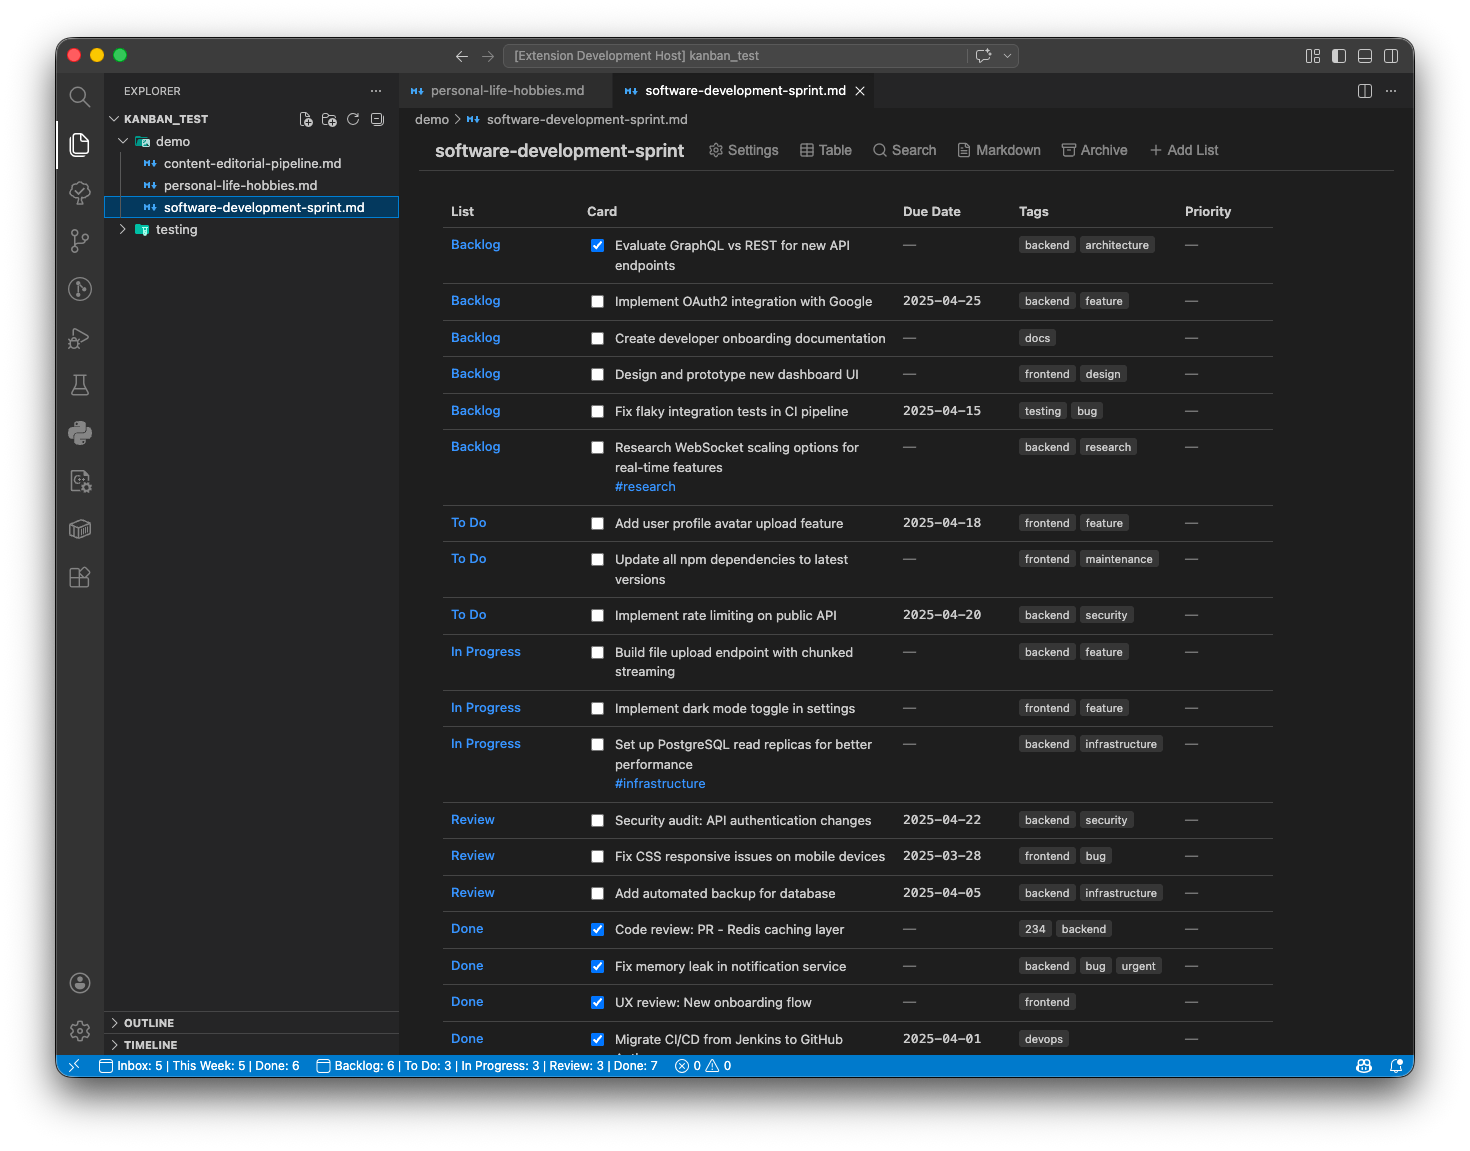Check Implement dark mode toggle card
This screenshot has width=1470, height=1151.
click(597, 708)
